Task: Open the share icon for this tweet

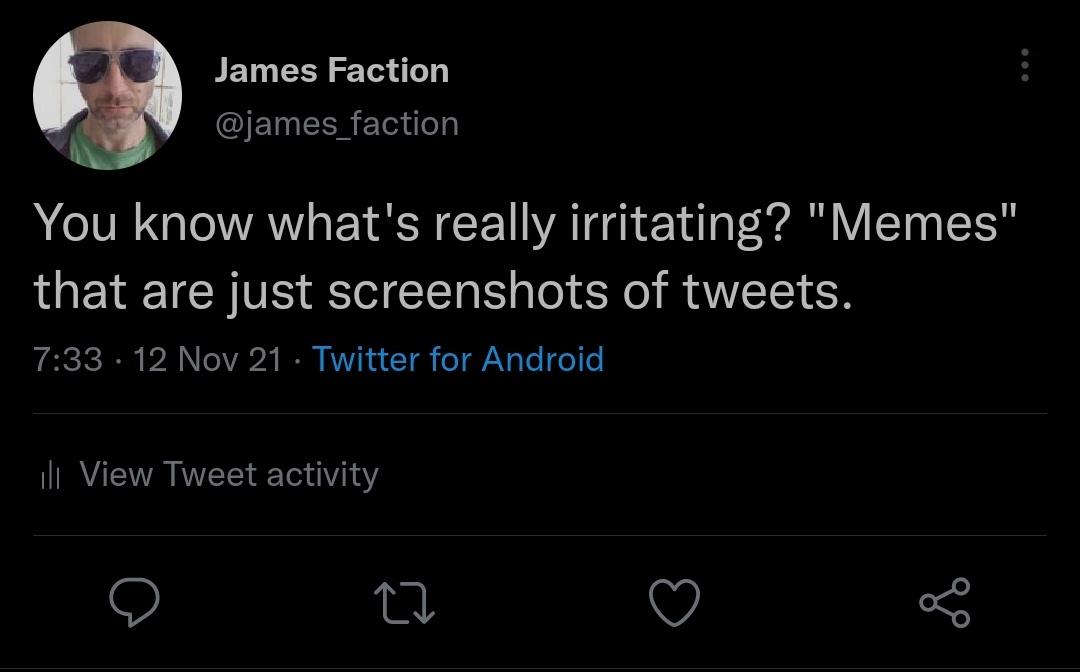Action: coord(944,603)
